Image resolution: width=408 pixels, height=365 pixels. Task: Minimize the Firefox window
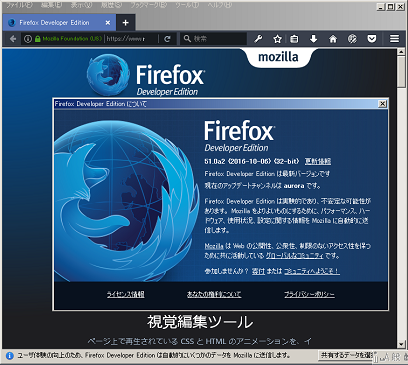click(381, 6)
